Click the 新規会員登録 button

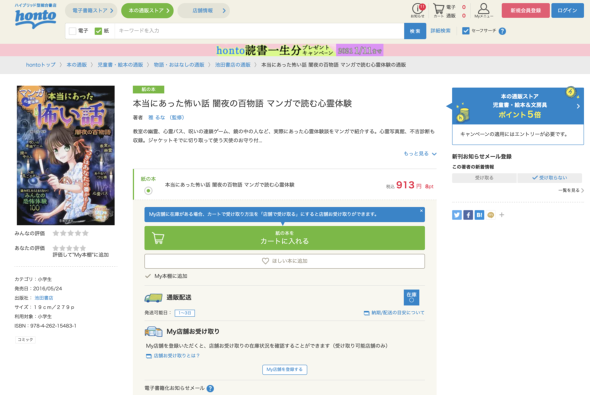(x=525, y=11)
